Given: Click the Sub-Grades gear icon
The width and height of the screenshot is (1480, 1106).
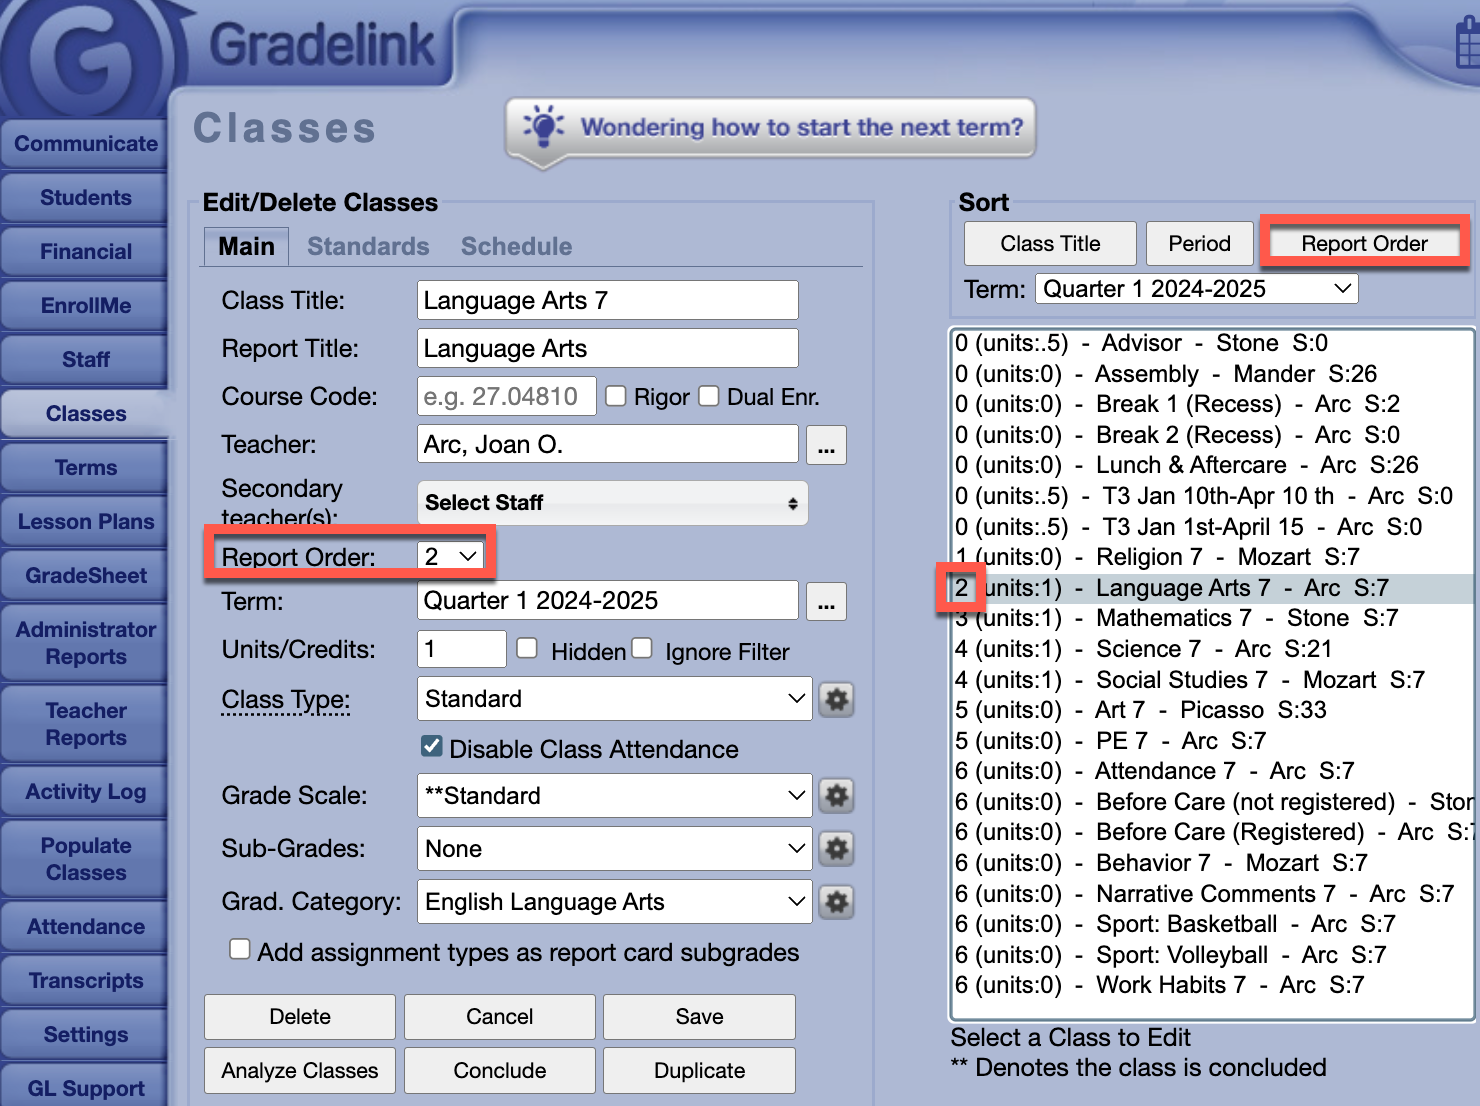Looking at the screenshot, I should 836,849.
